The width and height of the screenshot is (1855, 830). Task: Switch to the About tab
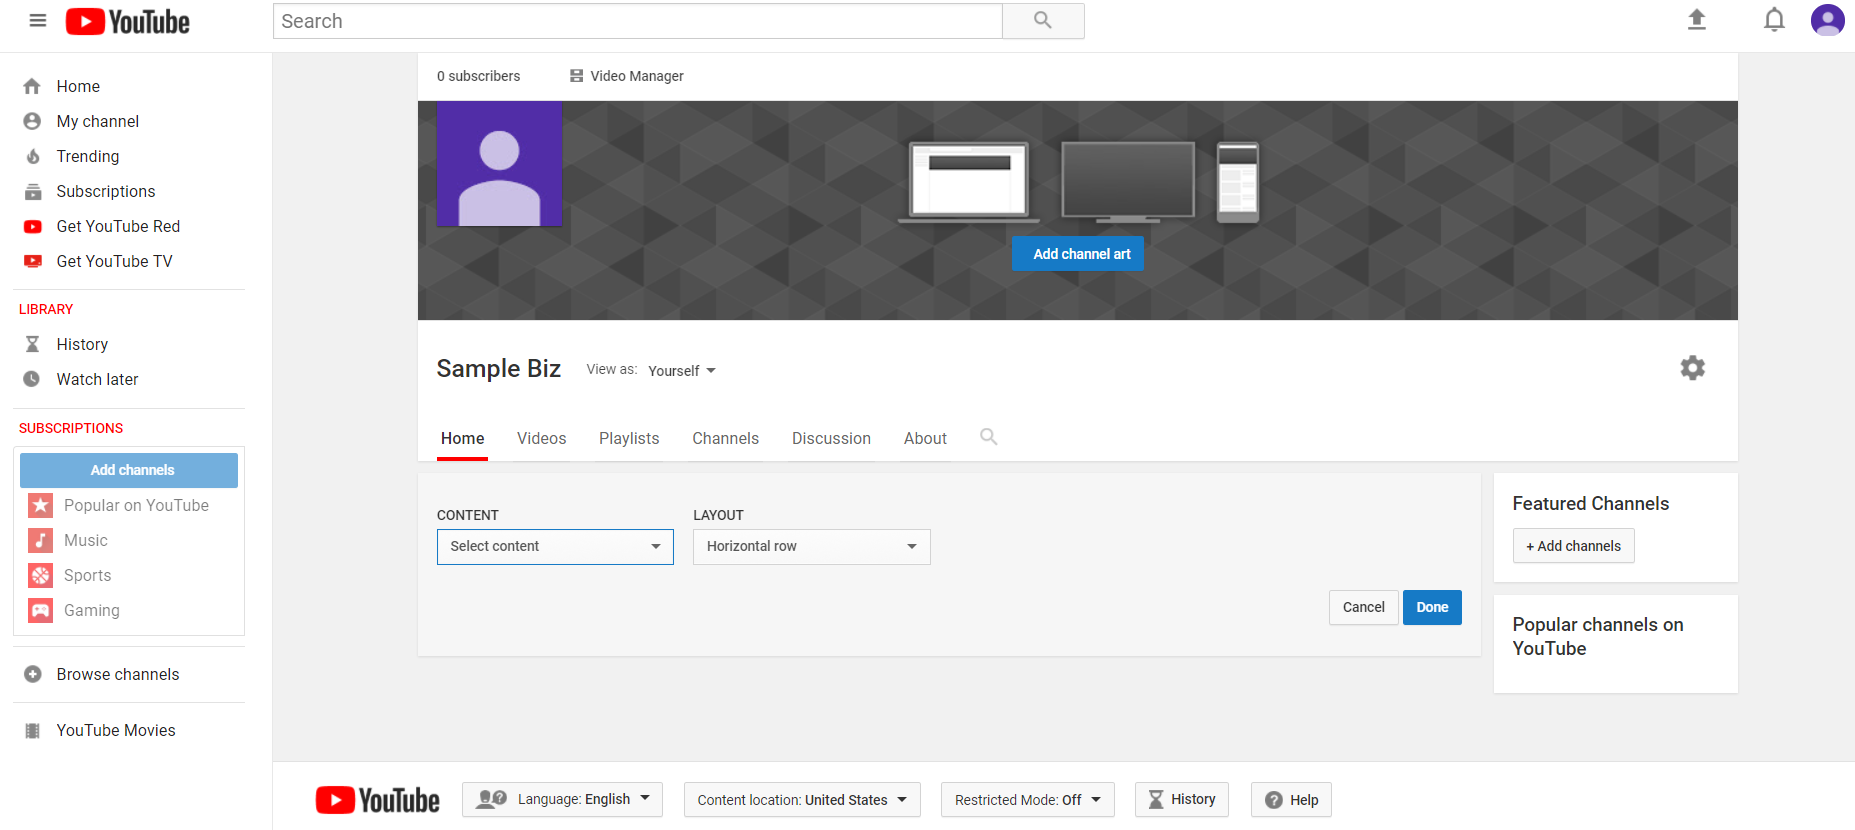[x=925, y=439]
